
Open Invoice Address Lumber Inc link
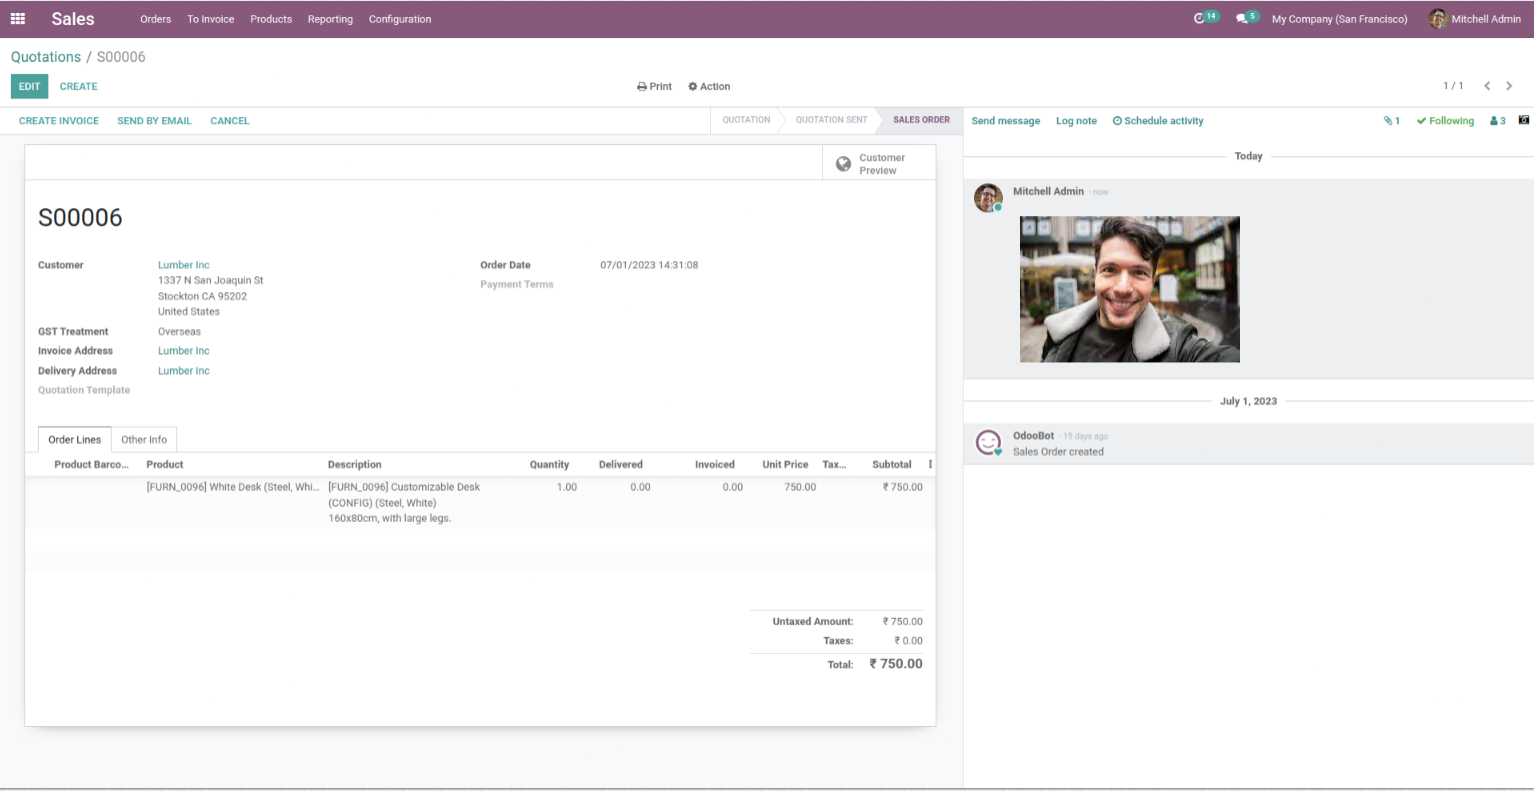coord(184,351)
